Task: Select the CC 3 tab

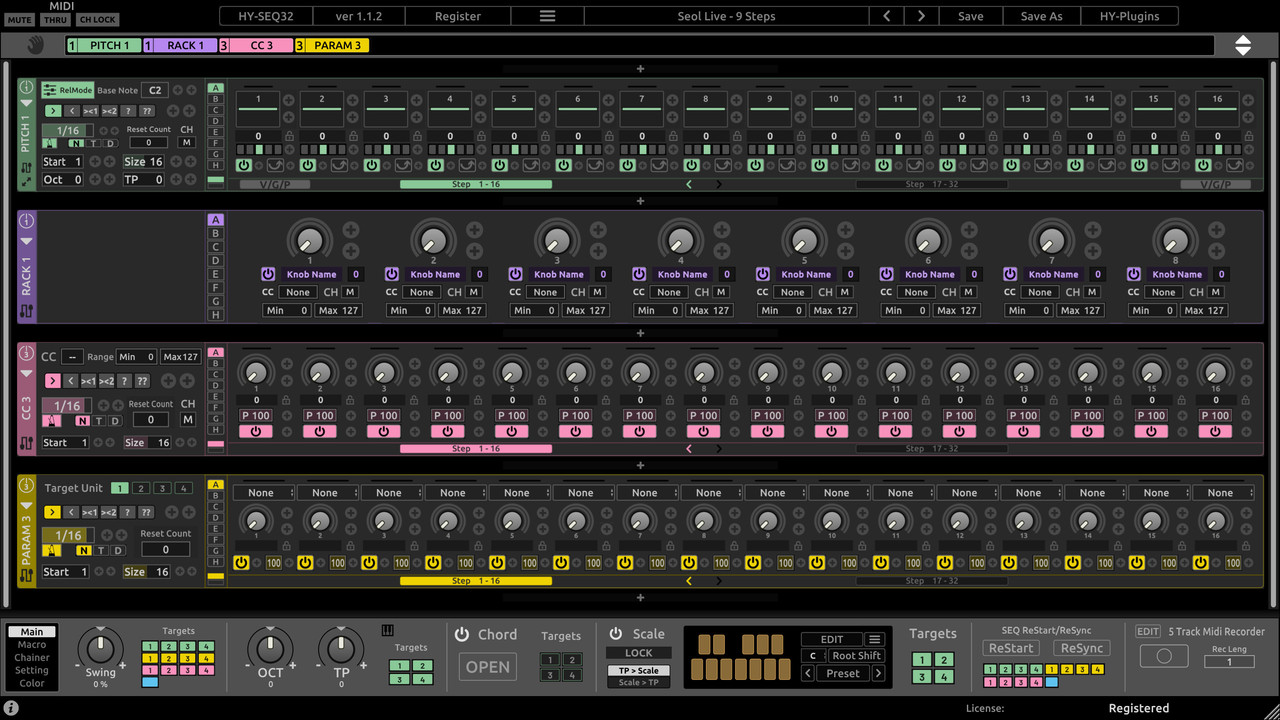Action: 256,45
